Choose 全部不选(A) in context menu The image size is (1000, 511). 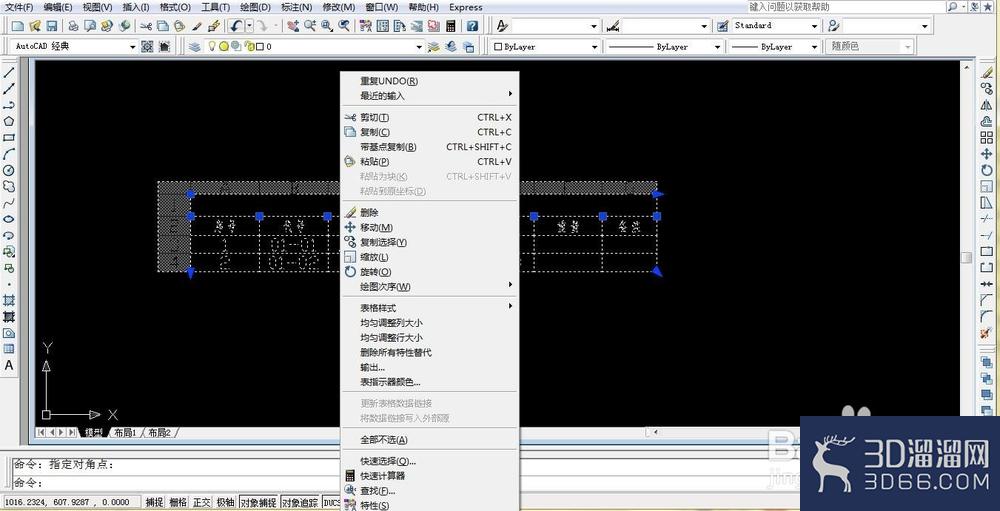coord(430,440)
